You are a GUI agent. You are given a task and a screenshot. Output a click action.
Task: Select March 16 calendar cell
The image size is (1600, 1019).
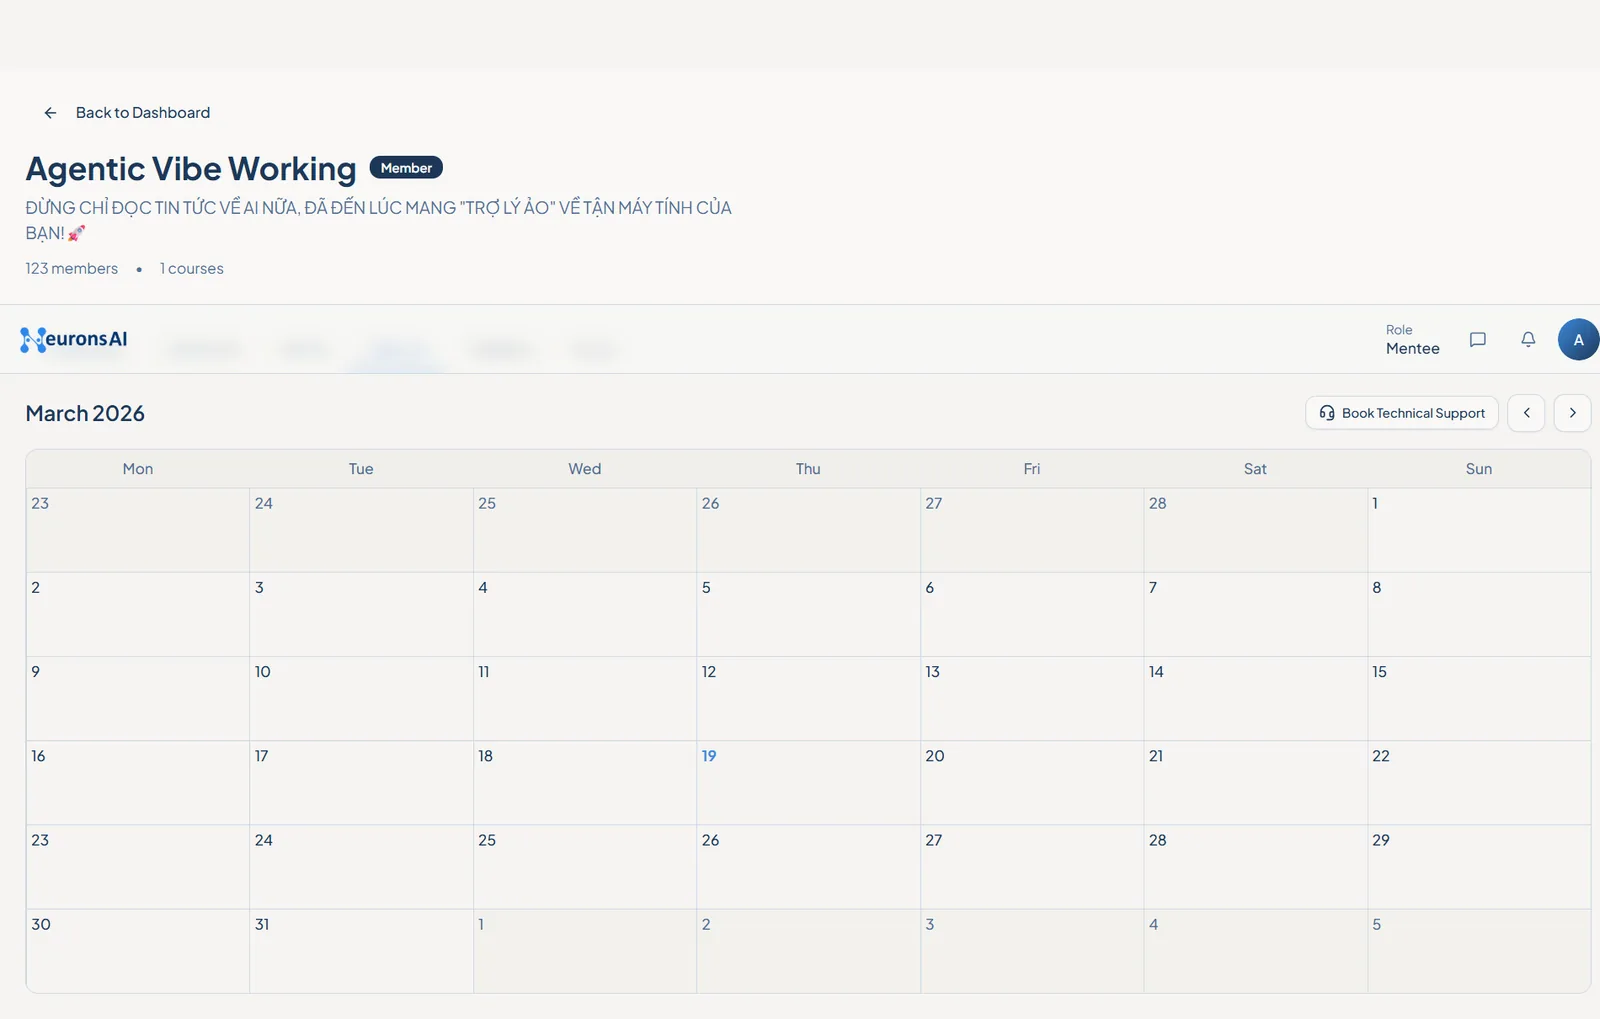(138, 783)
